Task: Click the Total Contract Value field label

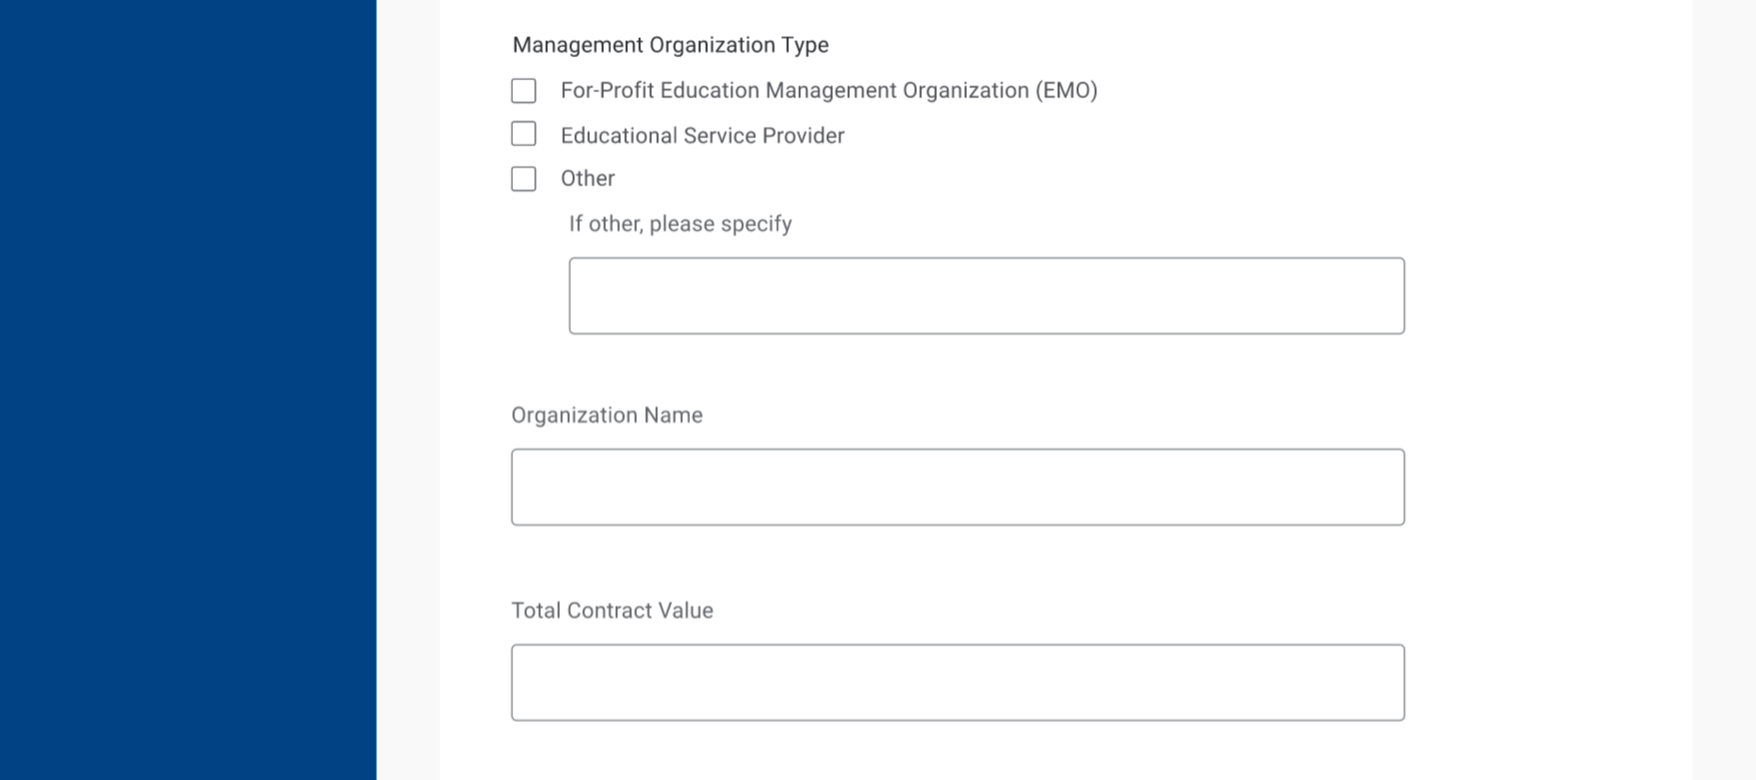Action: (612, 611)
